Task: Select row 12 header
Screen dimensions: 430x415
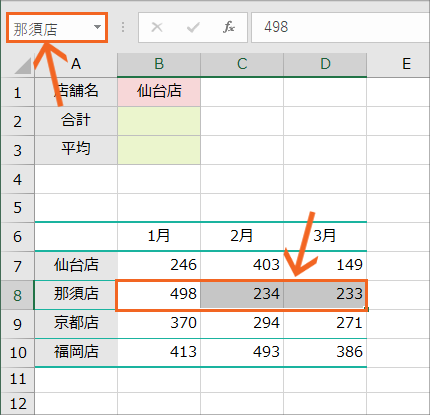Action: (x=18, y=404)
